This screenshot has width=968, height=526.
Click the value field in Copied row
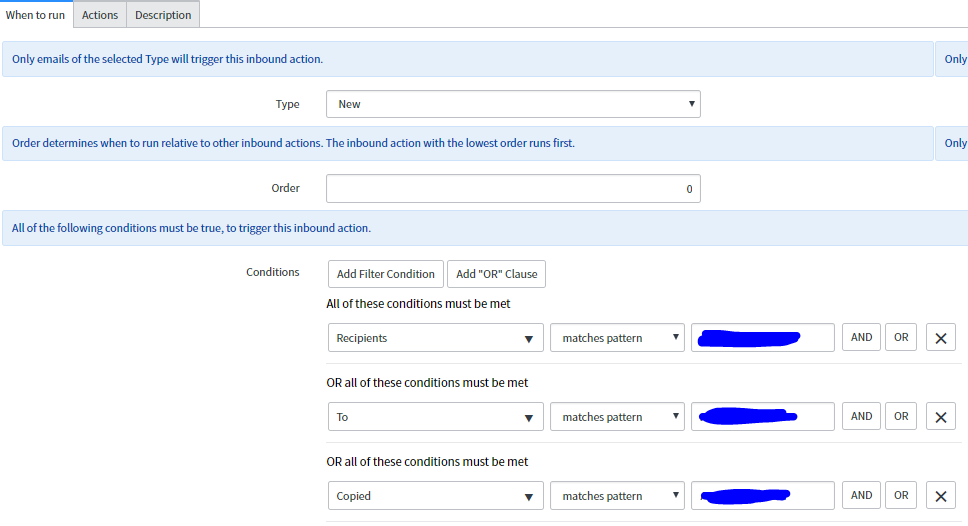pyautogui.click(x=762, y=496)
